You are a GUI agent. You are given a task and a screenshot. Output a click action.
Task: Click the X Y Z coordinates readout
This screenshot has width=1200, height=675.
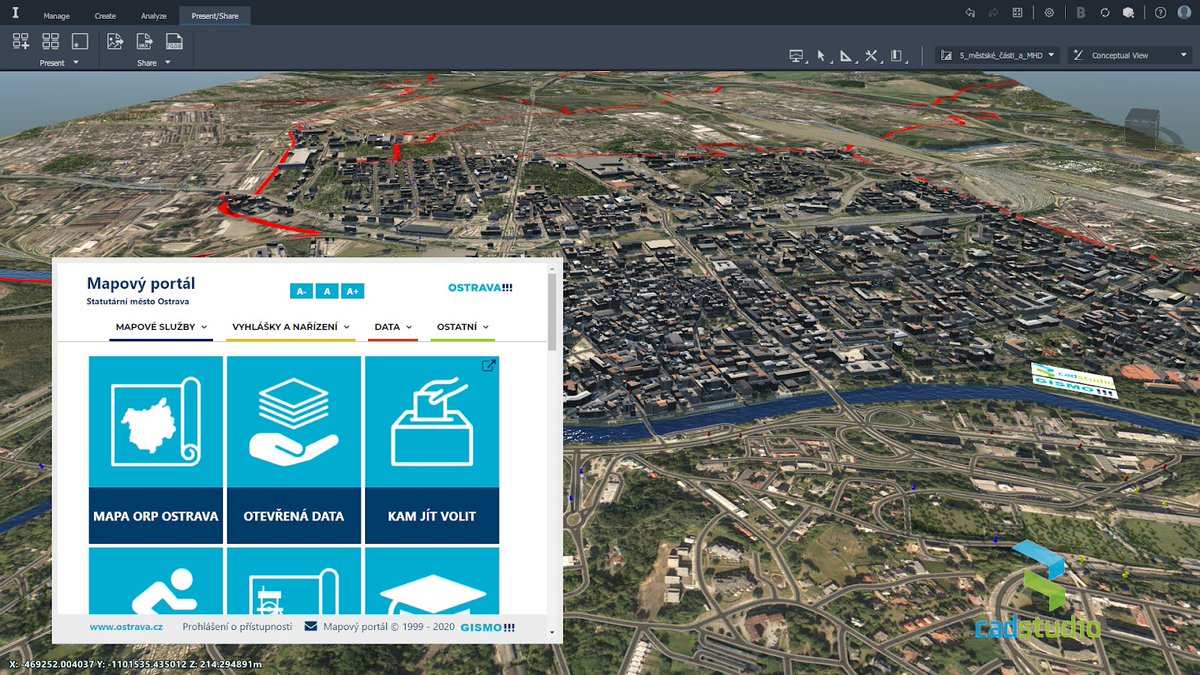point(135,665)
